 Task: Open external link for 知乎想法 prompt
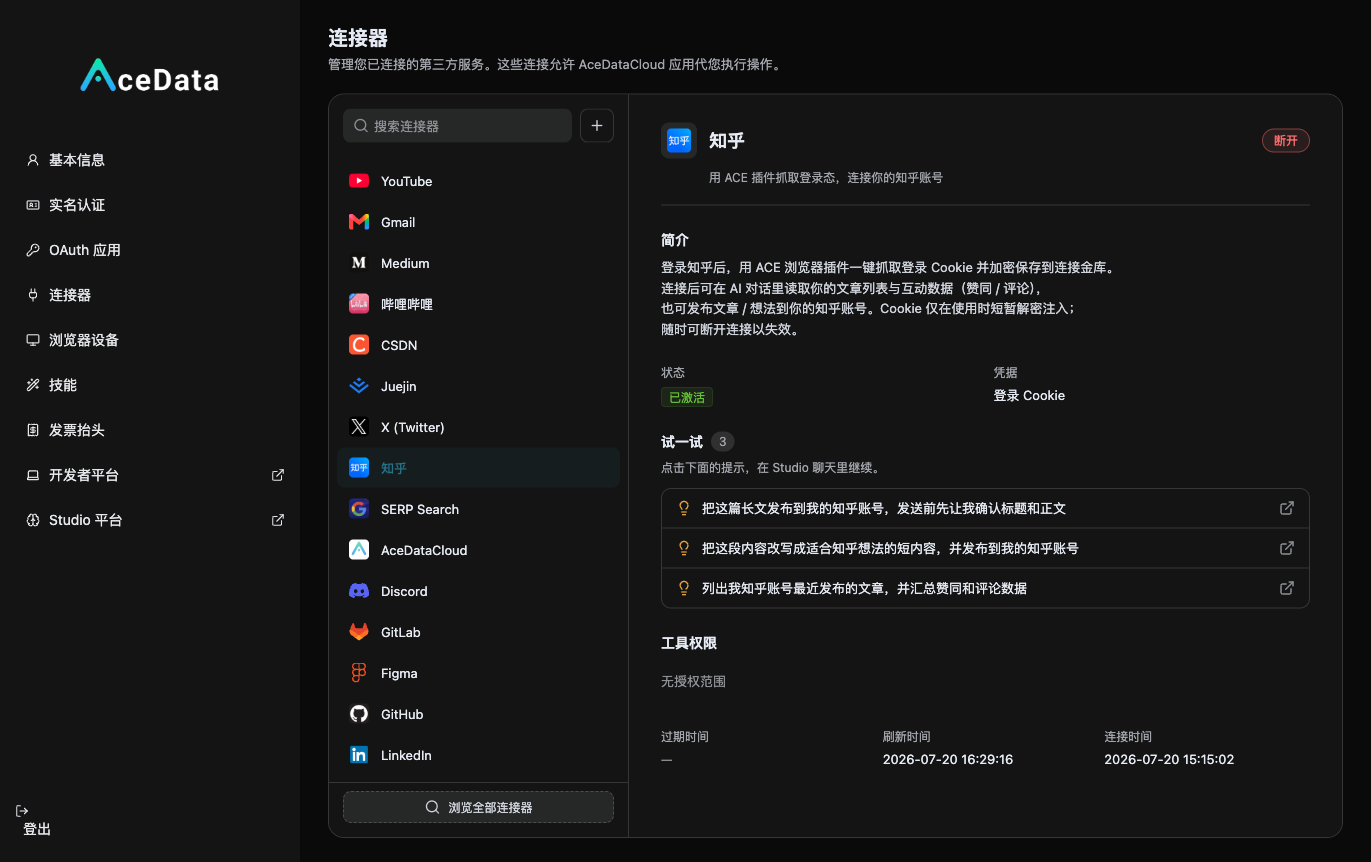point(1287,548)
